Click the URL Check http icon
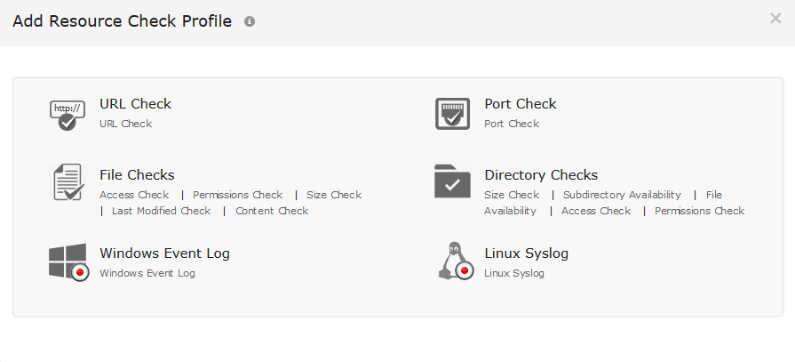The height and width of the screenshot is (362, 795). [x=67, y=115]
